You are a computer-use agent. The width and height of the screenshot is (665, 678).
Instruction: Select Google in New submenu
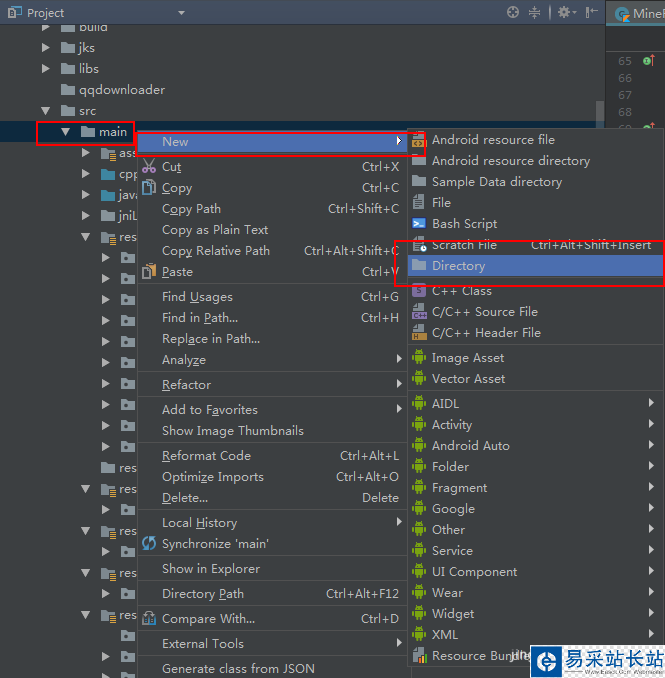coord(535,509)
